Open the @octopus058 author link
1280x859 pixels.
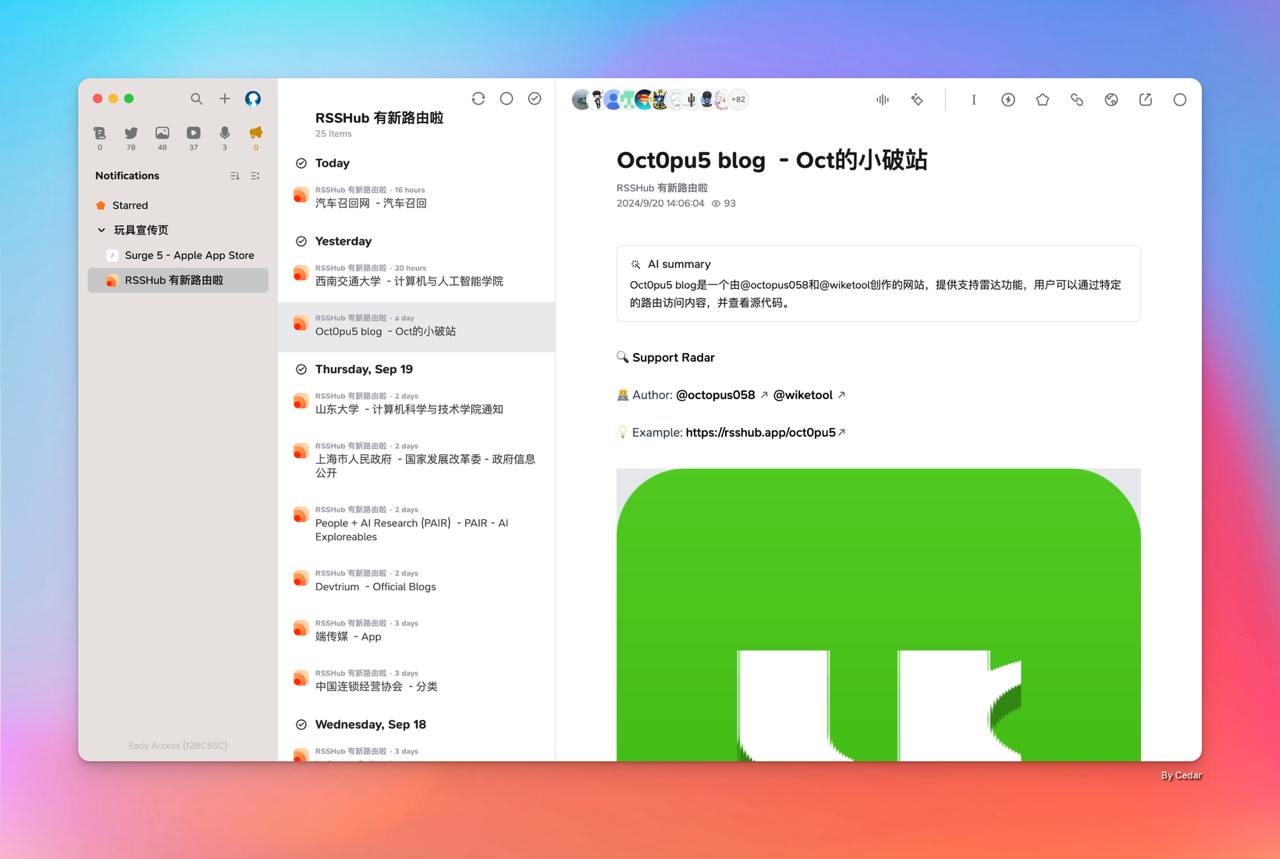[x=716, y=395]
